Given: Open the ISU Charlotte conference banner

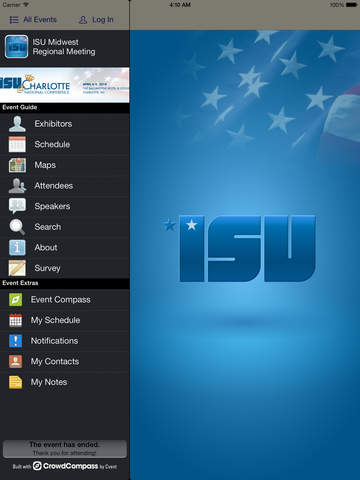Looking at the screenshot, I should click(65, 85).
